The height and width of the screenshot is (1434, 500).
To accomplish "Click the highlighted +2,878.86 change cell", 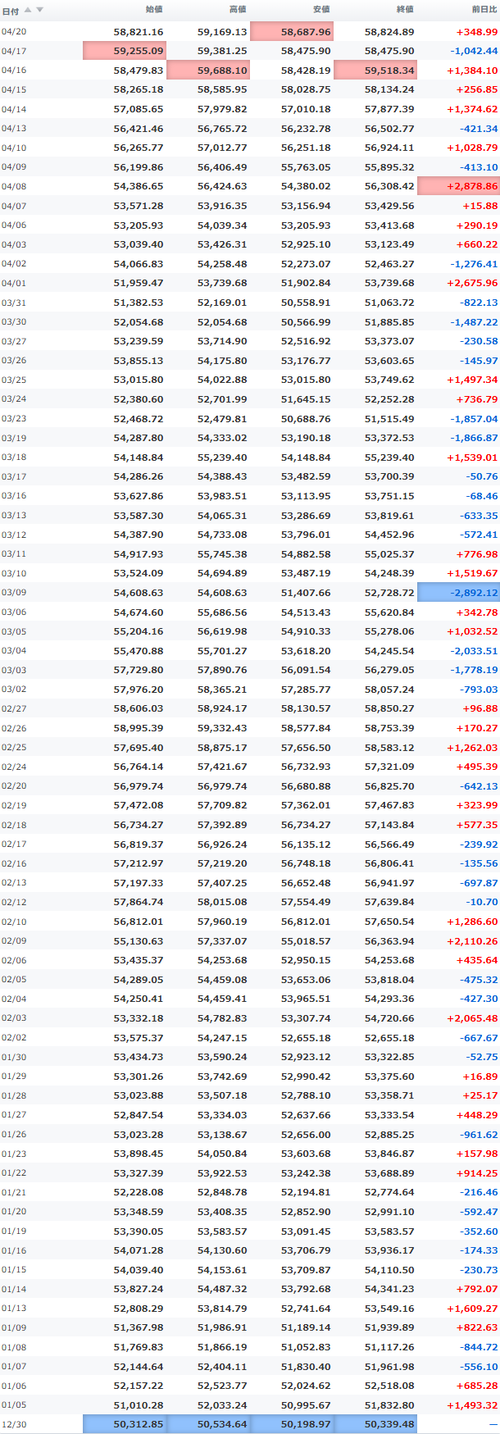I will tap(459, 185).
